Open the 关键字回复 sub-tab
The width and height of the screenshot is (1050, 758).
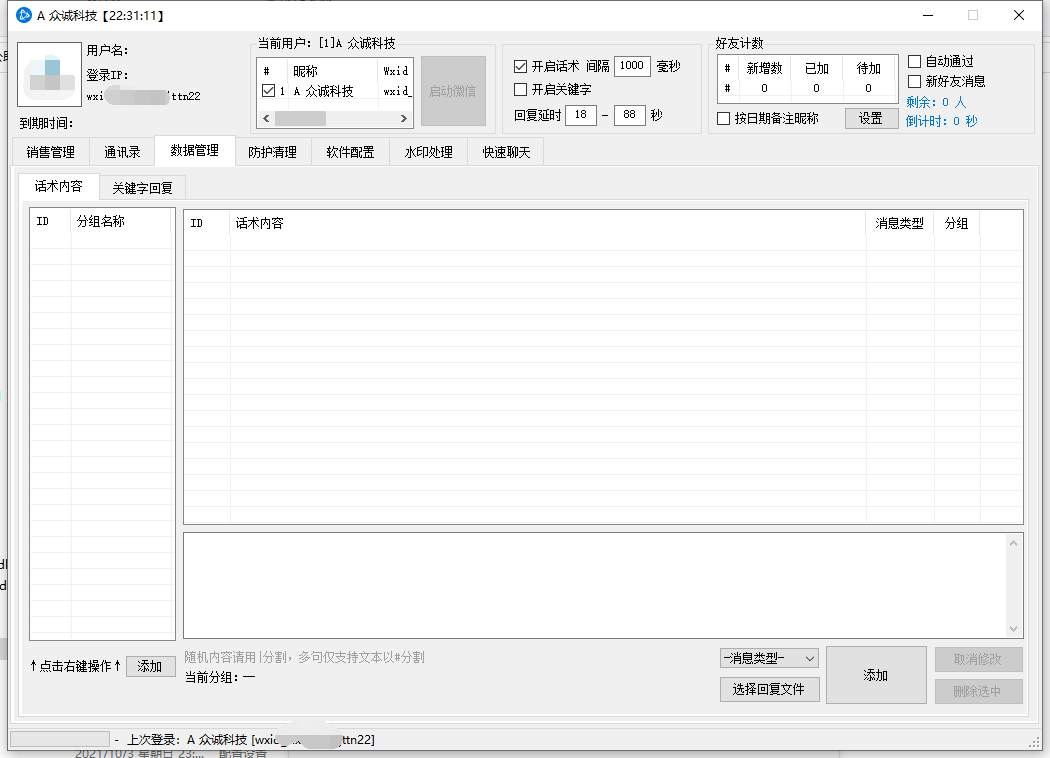pos(142,188)
